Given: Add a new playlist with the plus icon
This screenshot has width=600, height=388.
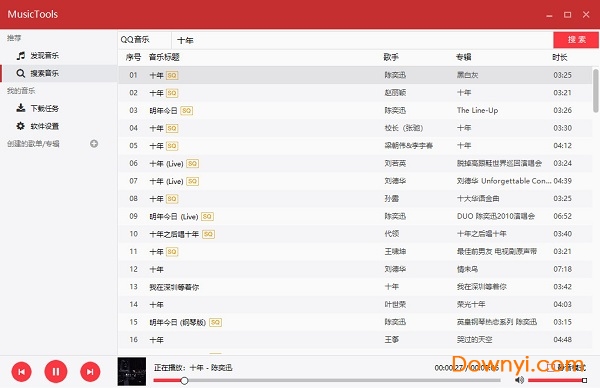Looking at the screenshot, I should coord(94,143).
